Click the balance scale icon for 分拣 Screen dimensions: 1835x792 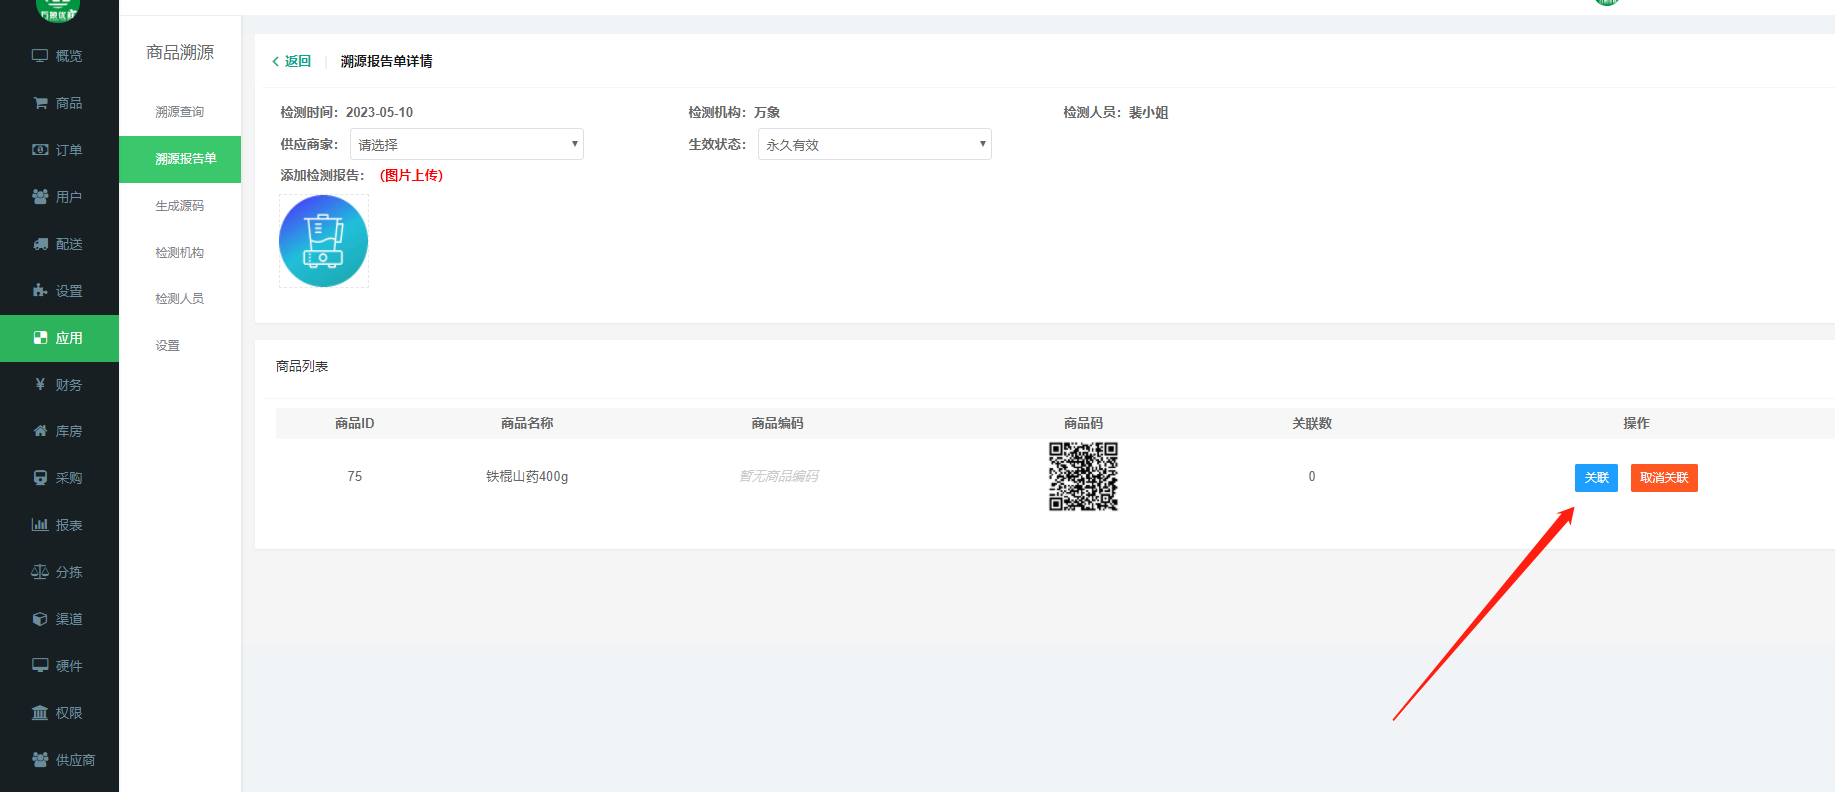40,572
